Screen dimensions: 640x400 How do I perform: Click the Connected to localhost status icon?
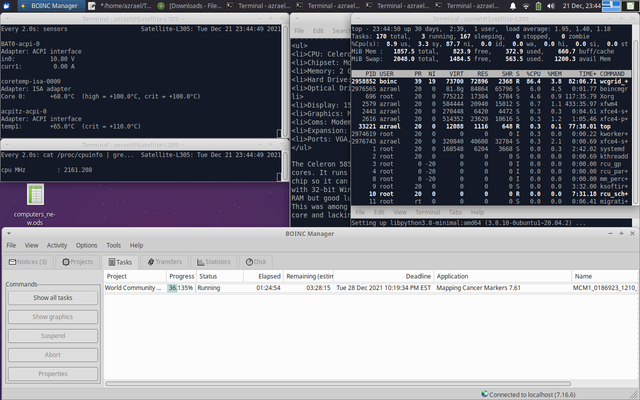(x=484, y=394)
